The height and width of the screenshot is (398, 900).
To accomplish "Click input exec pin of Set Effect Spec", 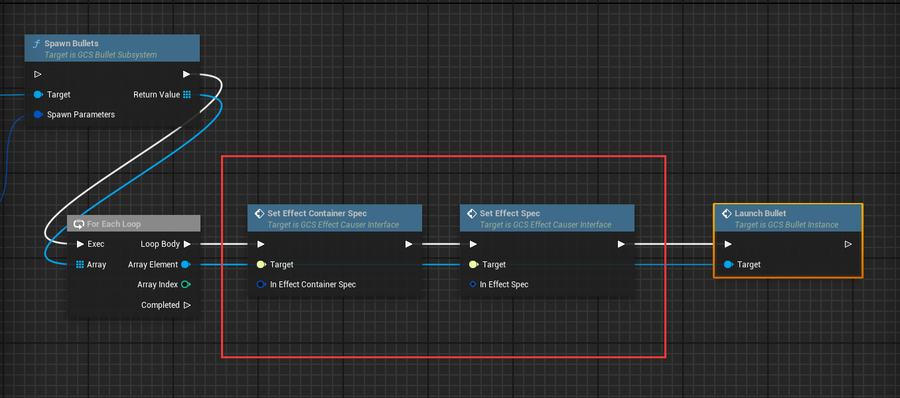I will [473, 244].
